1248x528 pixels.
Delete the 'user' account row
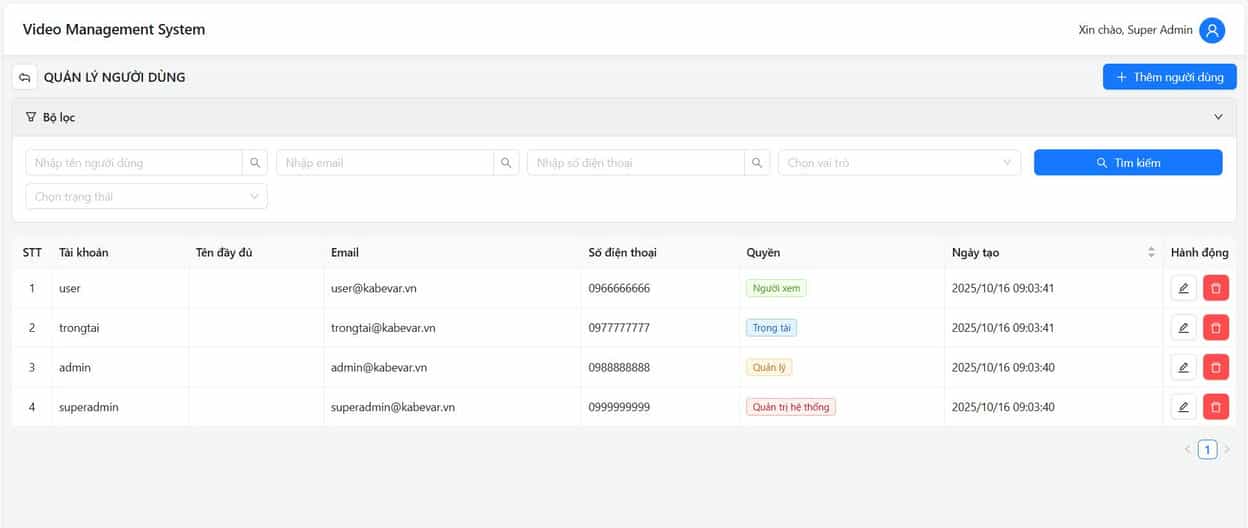coord(1215,288)
